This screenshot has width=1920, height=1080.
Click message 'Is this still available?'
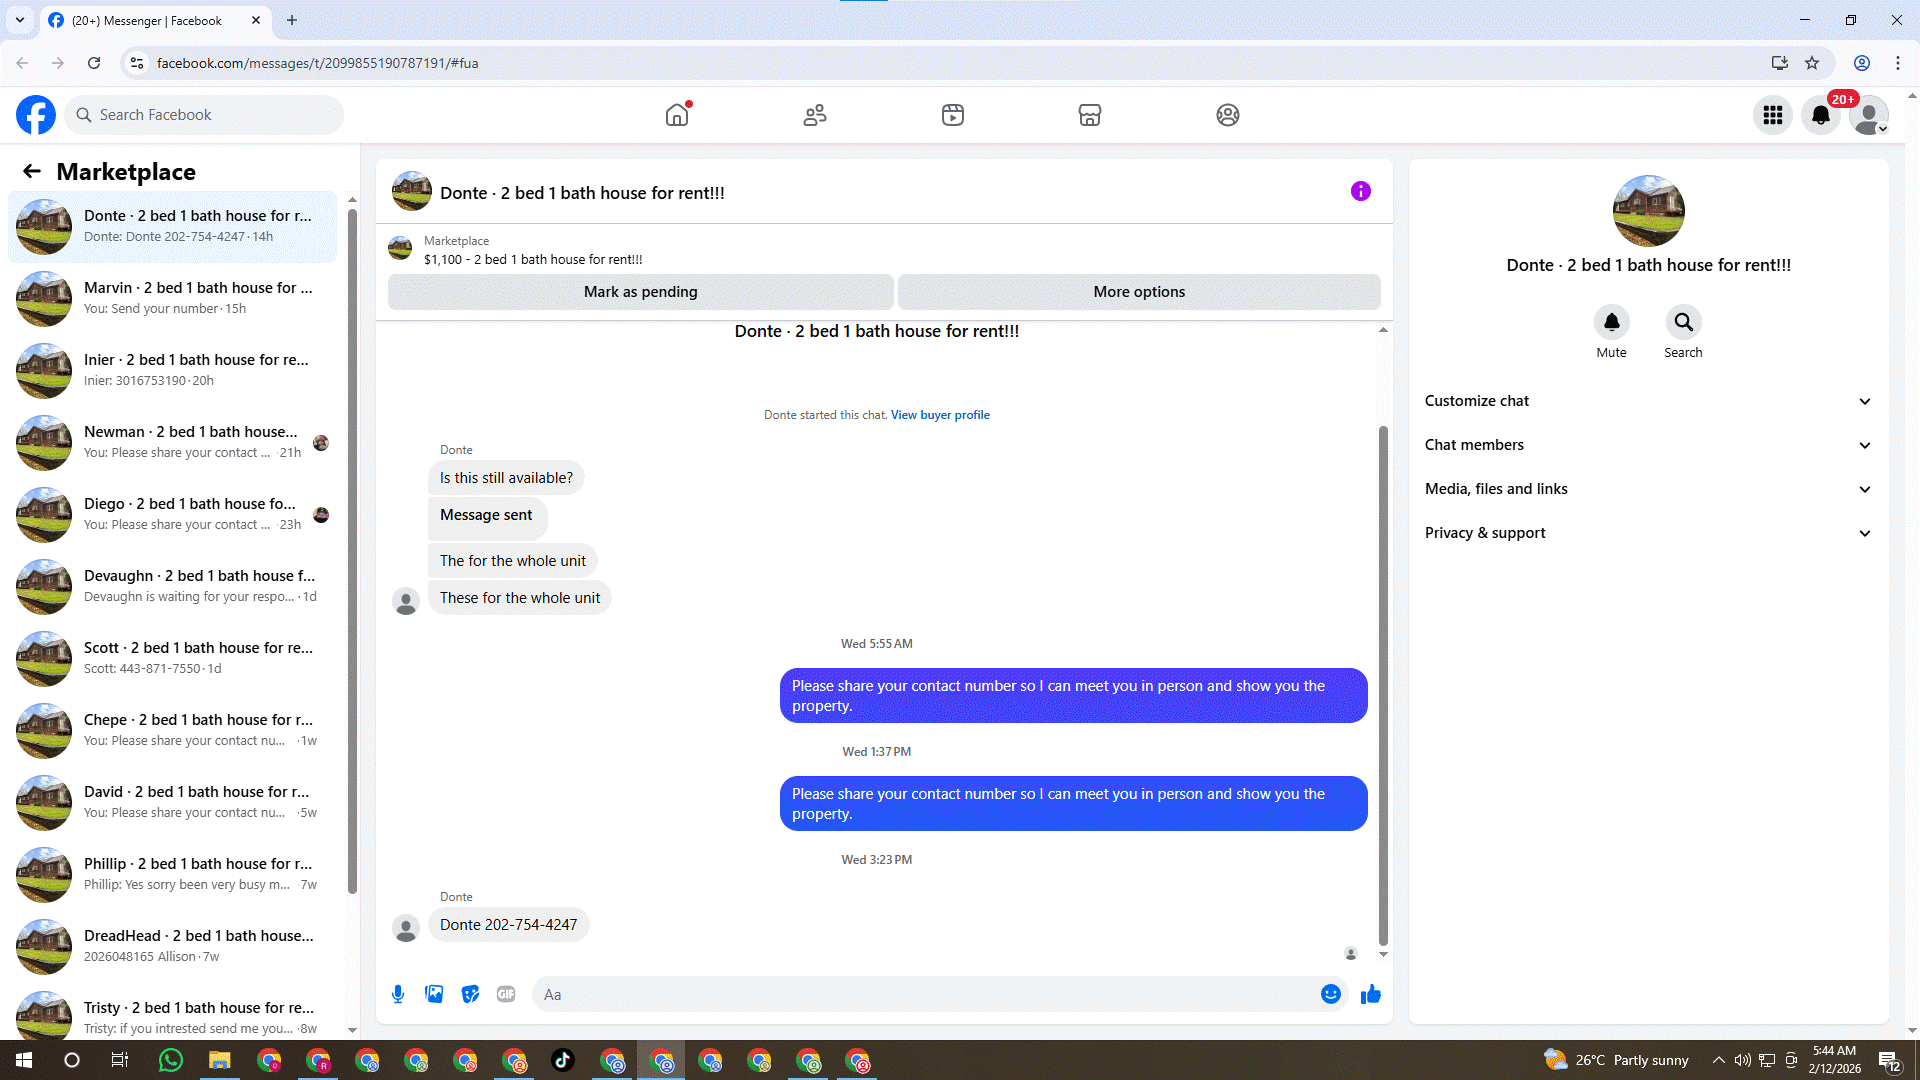coord(507,478)
